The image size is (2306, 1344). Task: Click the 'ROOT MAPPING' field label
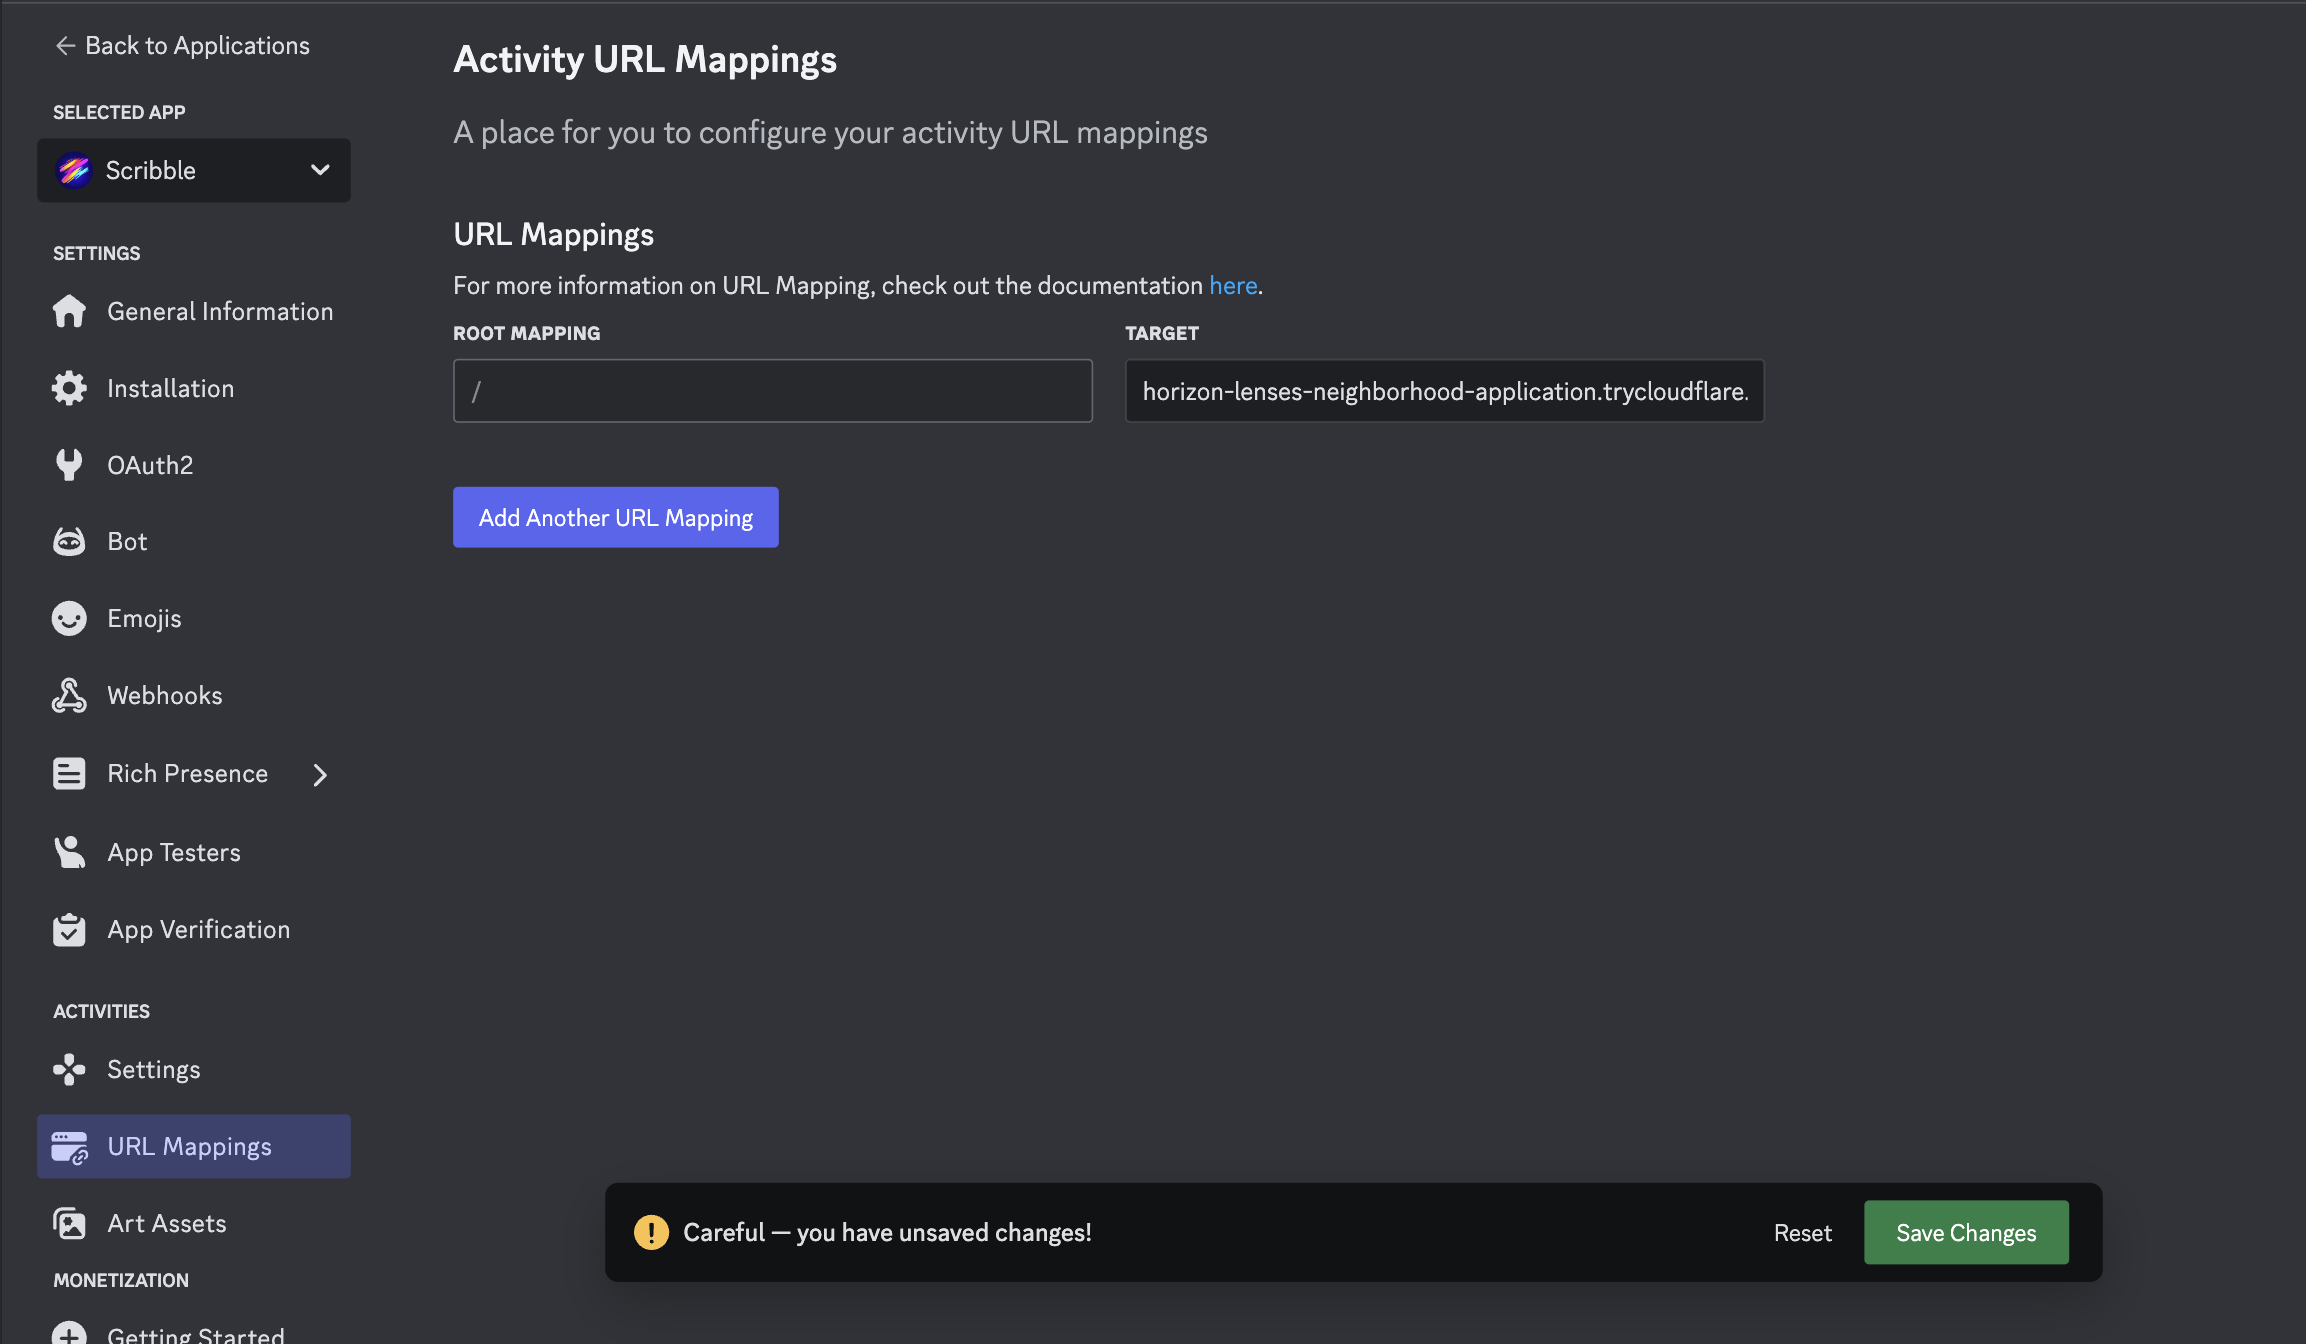[x=527, y=333]
